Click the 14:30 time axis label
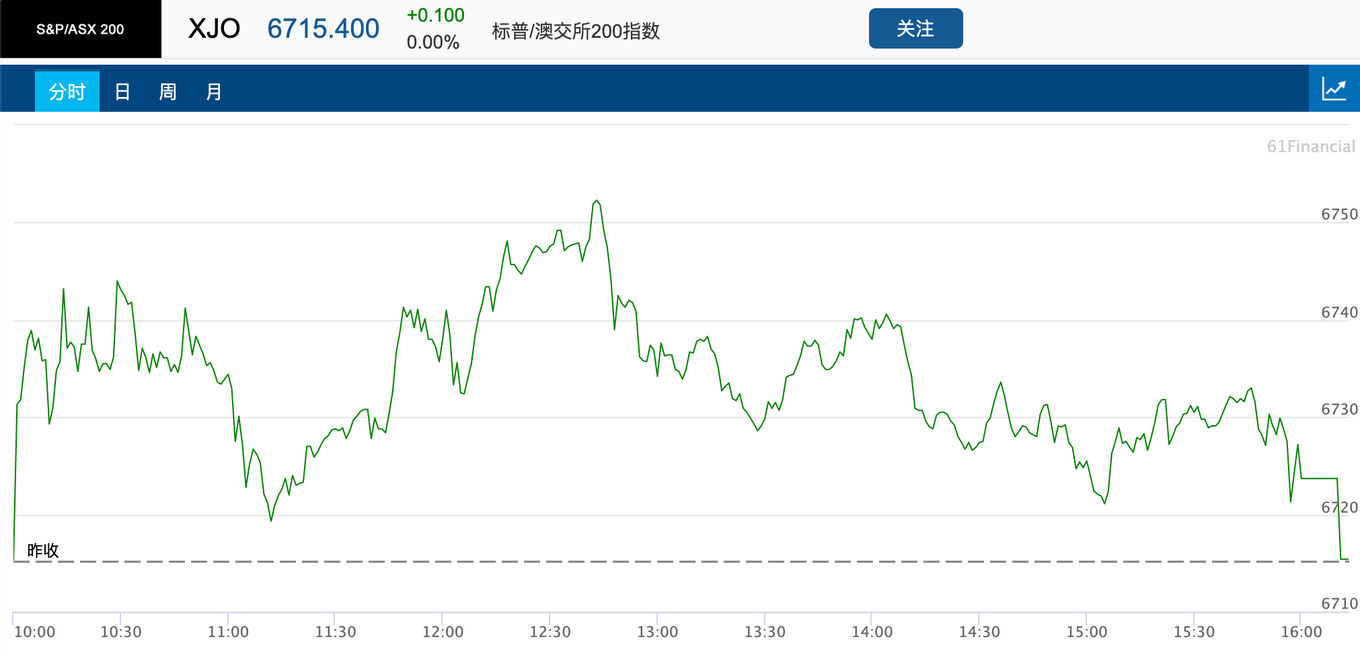 point(980,632)
